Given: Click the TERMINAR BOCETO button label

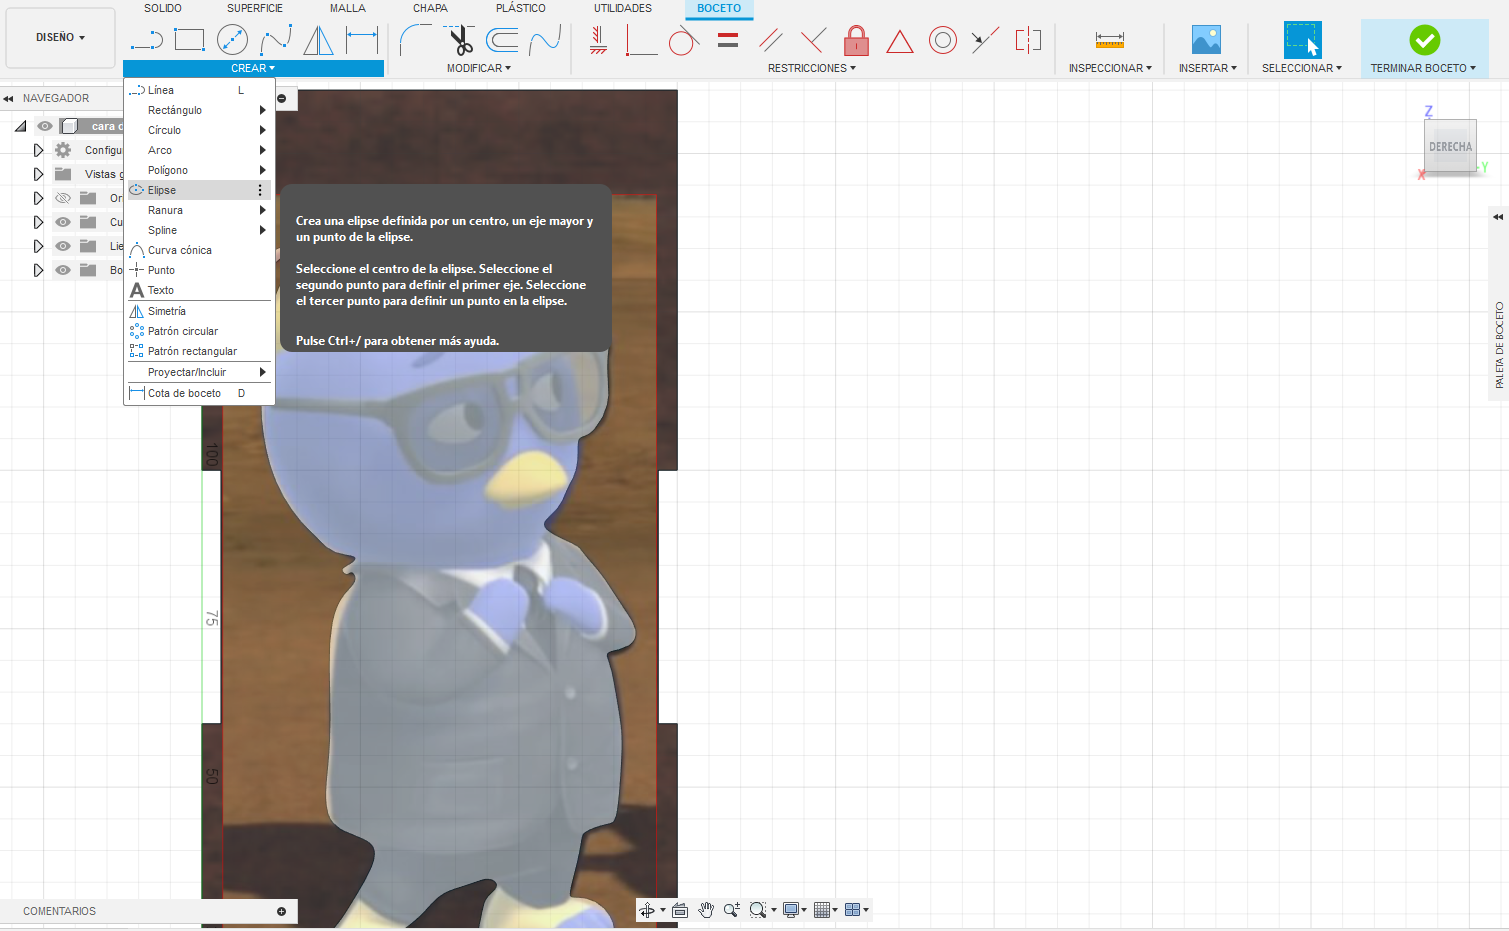Looking at the screenshot, I should [1423, 68].
